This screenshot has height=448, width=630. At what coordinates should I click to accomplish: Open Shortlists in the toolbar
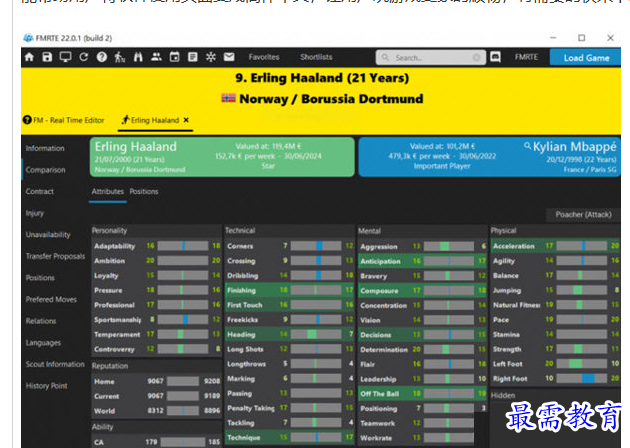point(316,57)
